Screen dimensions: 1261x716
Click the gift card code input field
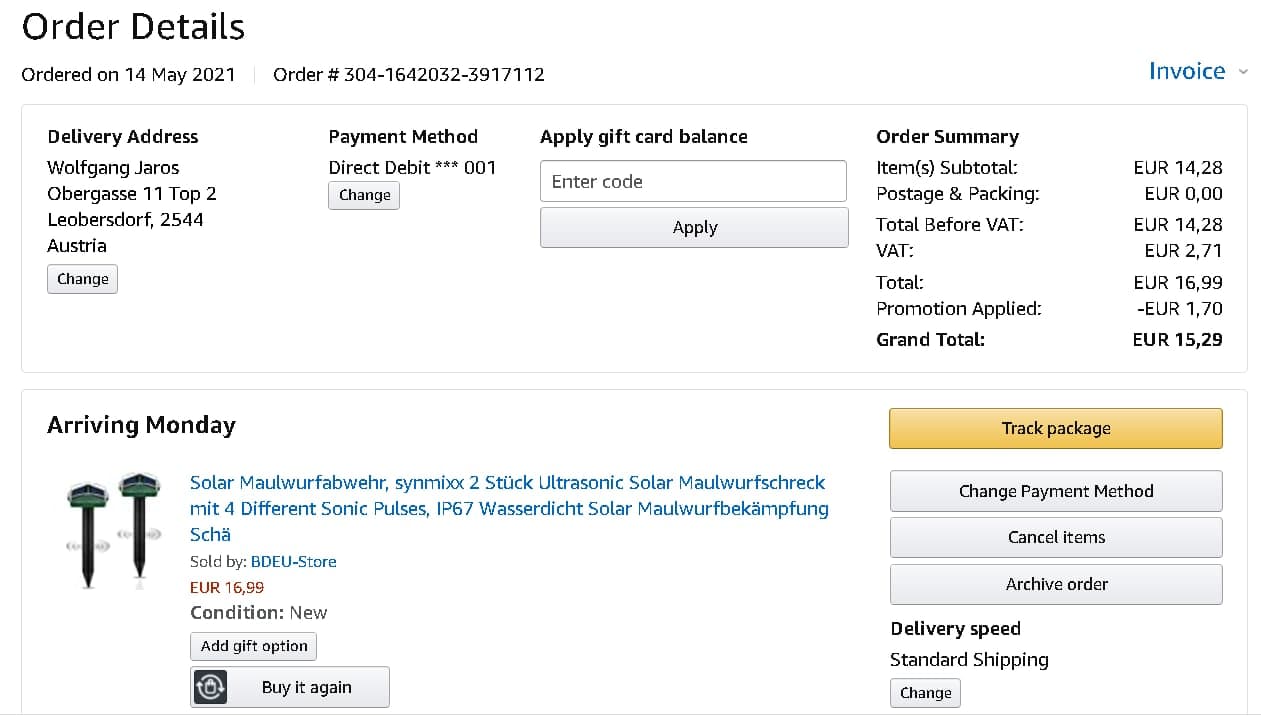point(693,181)
